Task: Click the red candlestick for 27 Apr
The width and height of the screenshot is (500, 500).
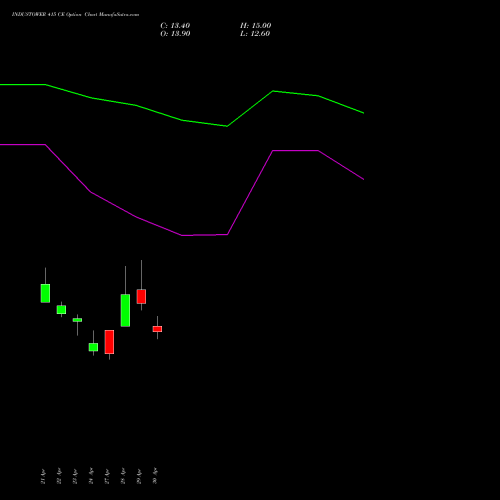Action: tap(109, 342)
